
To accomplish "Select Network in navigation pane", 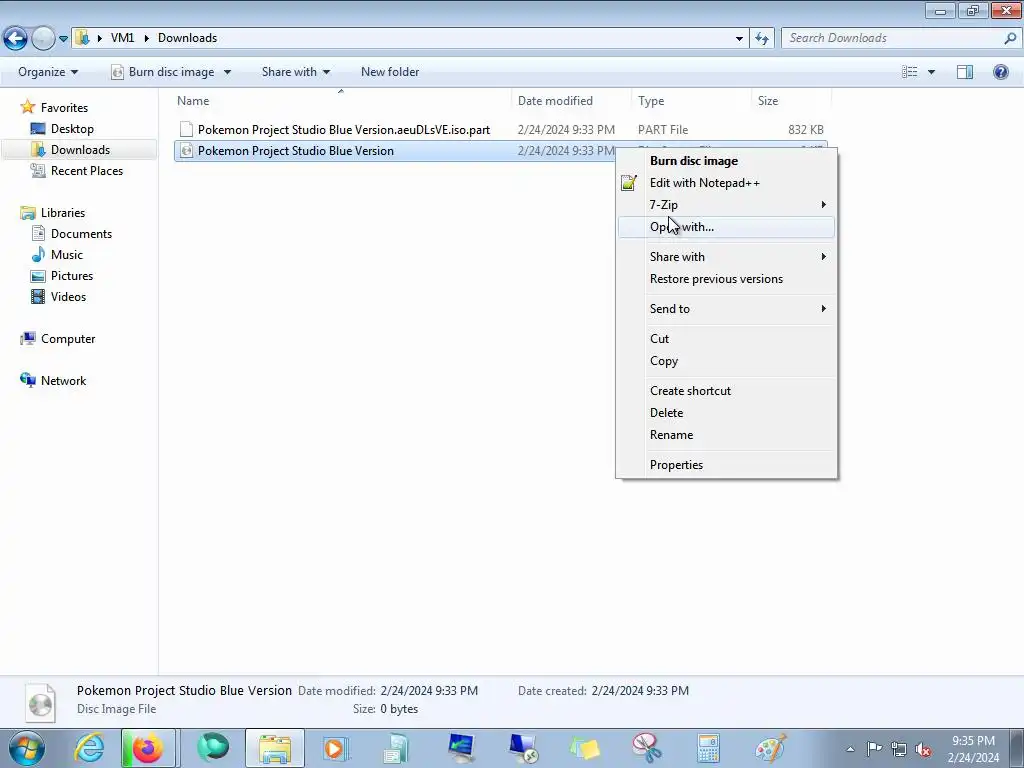I will pos(54,381).
